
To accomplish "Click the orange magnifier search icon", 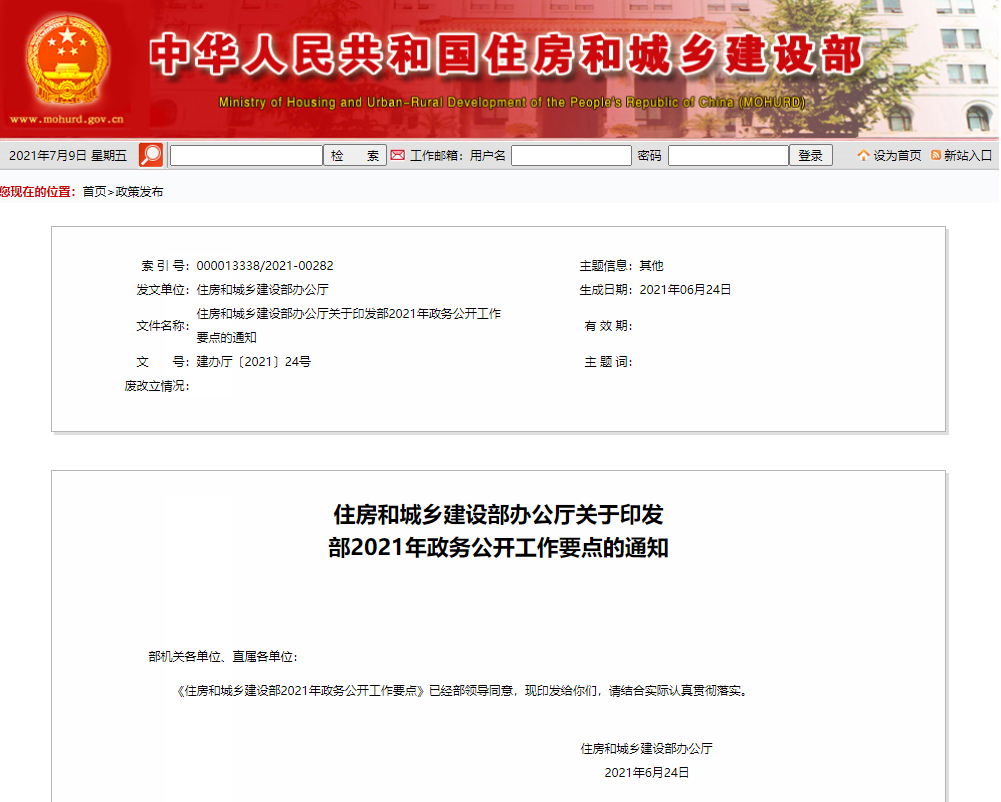I will 151,155.
